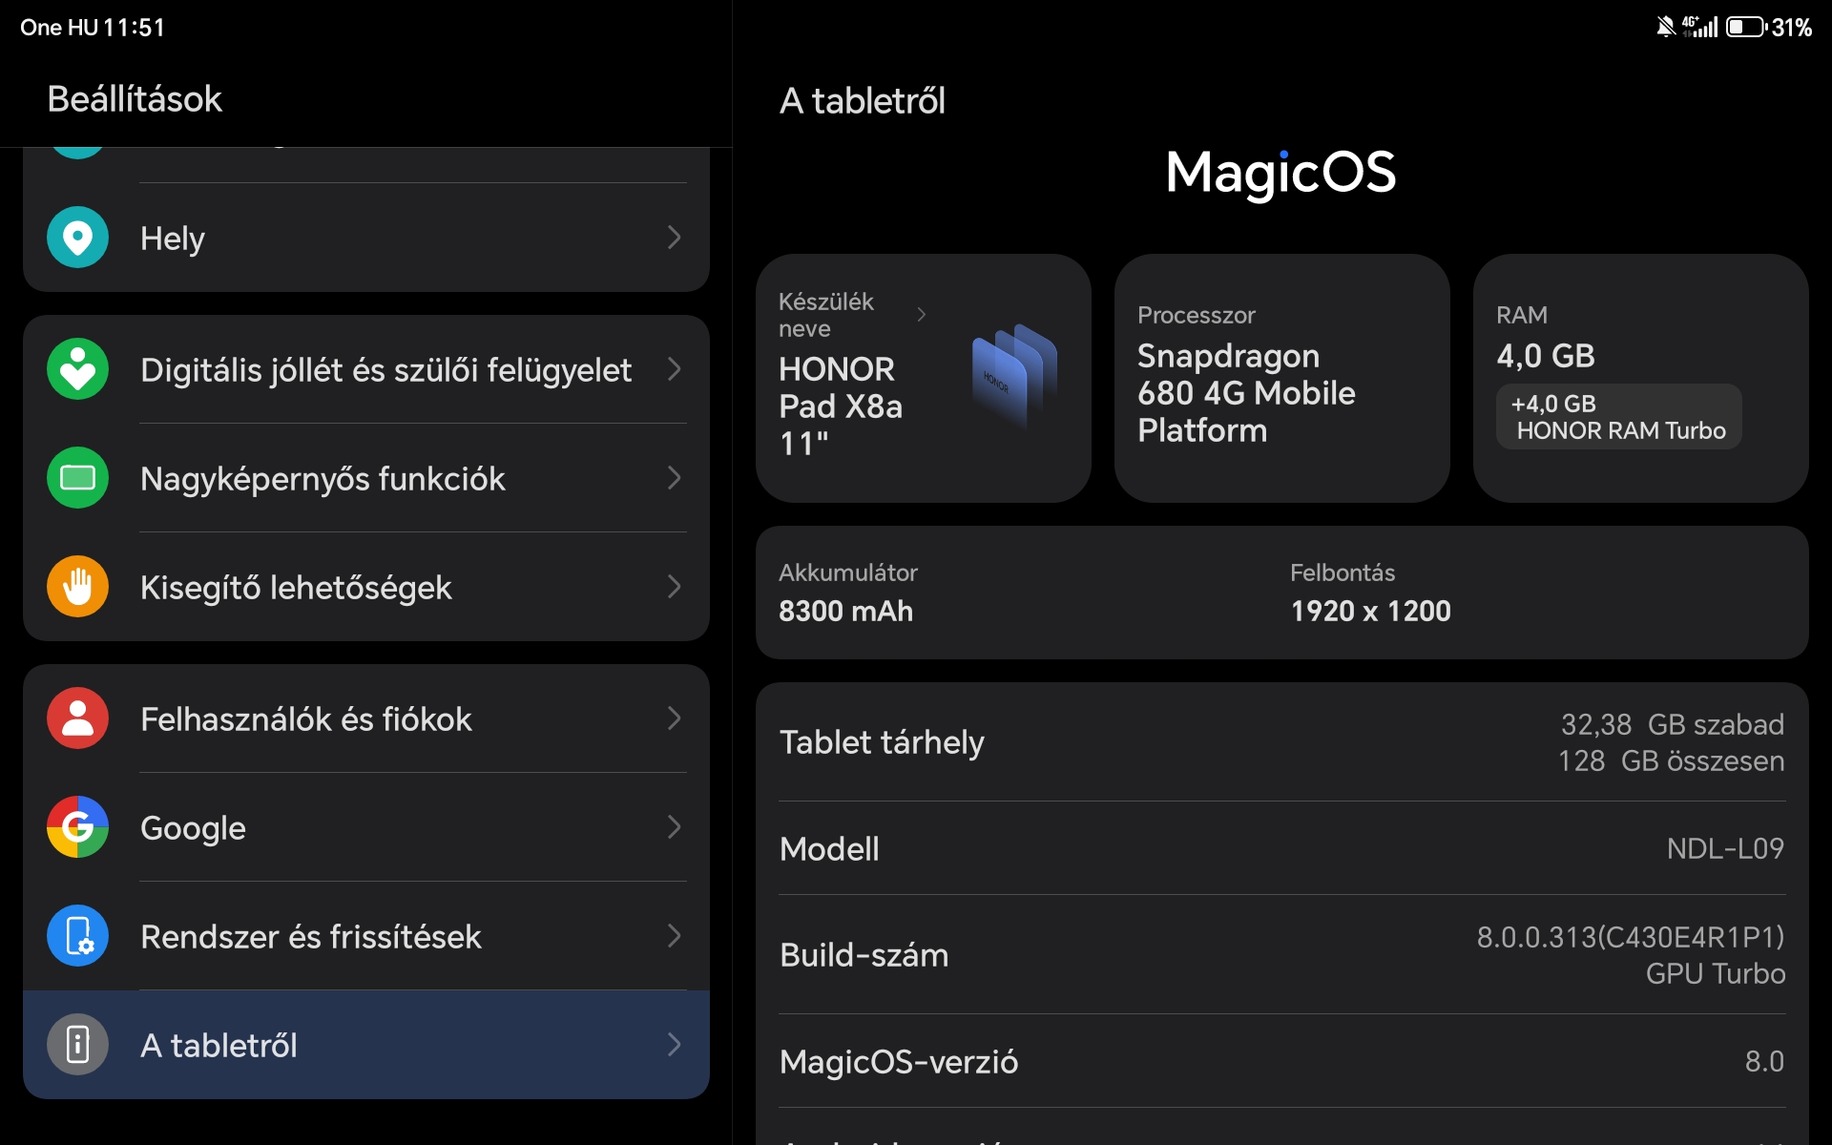Tap the MagicOS-verzió row

pyautogui.click(x=1282, y=1061)
